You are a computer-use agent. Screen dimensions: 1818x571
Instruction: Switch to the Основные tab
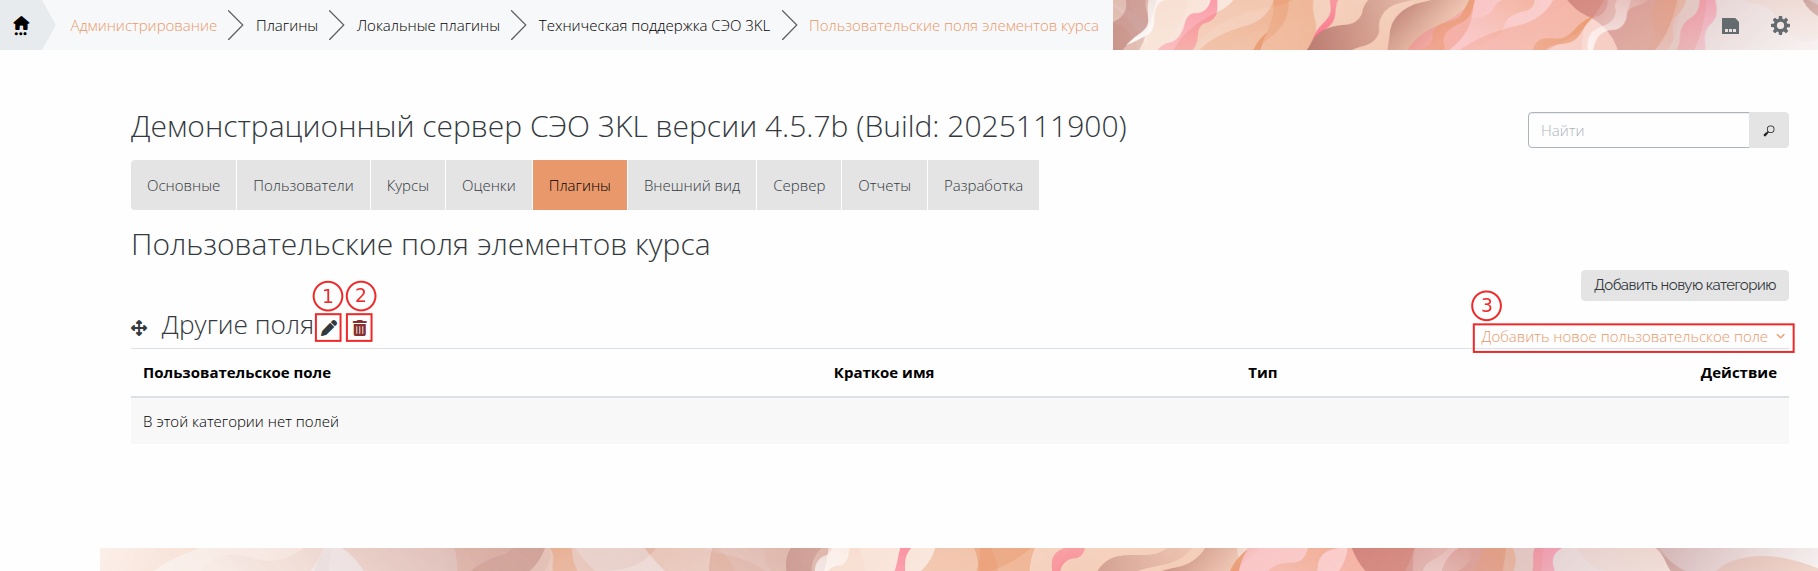(183, 186)
